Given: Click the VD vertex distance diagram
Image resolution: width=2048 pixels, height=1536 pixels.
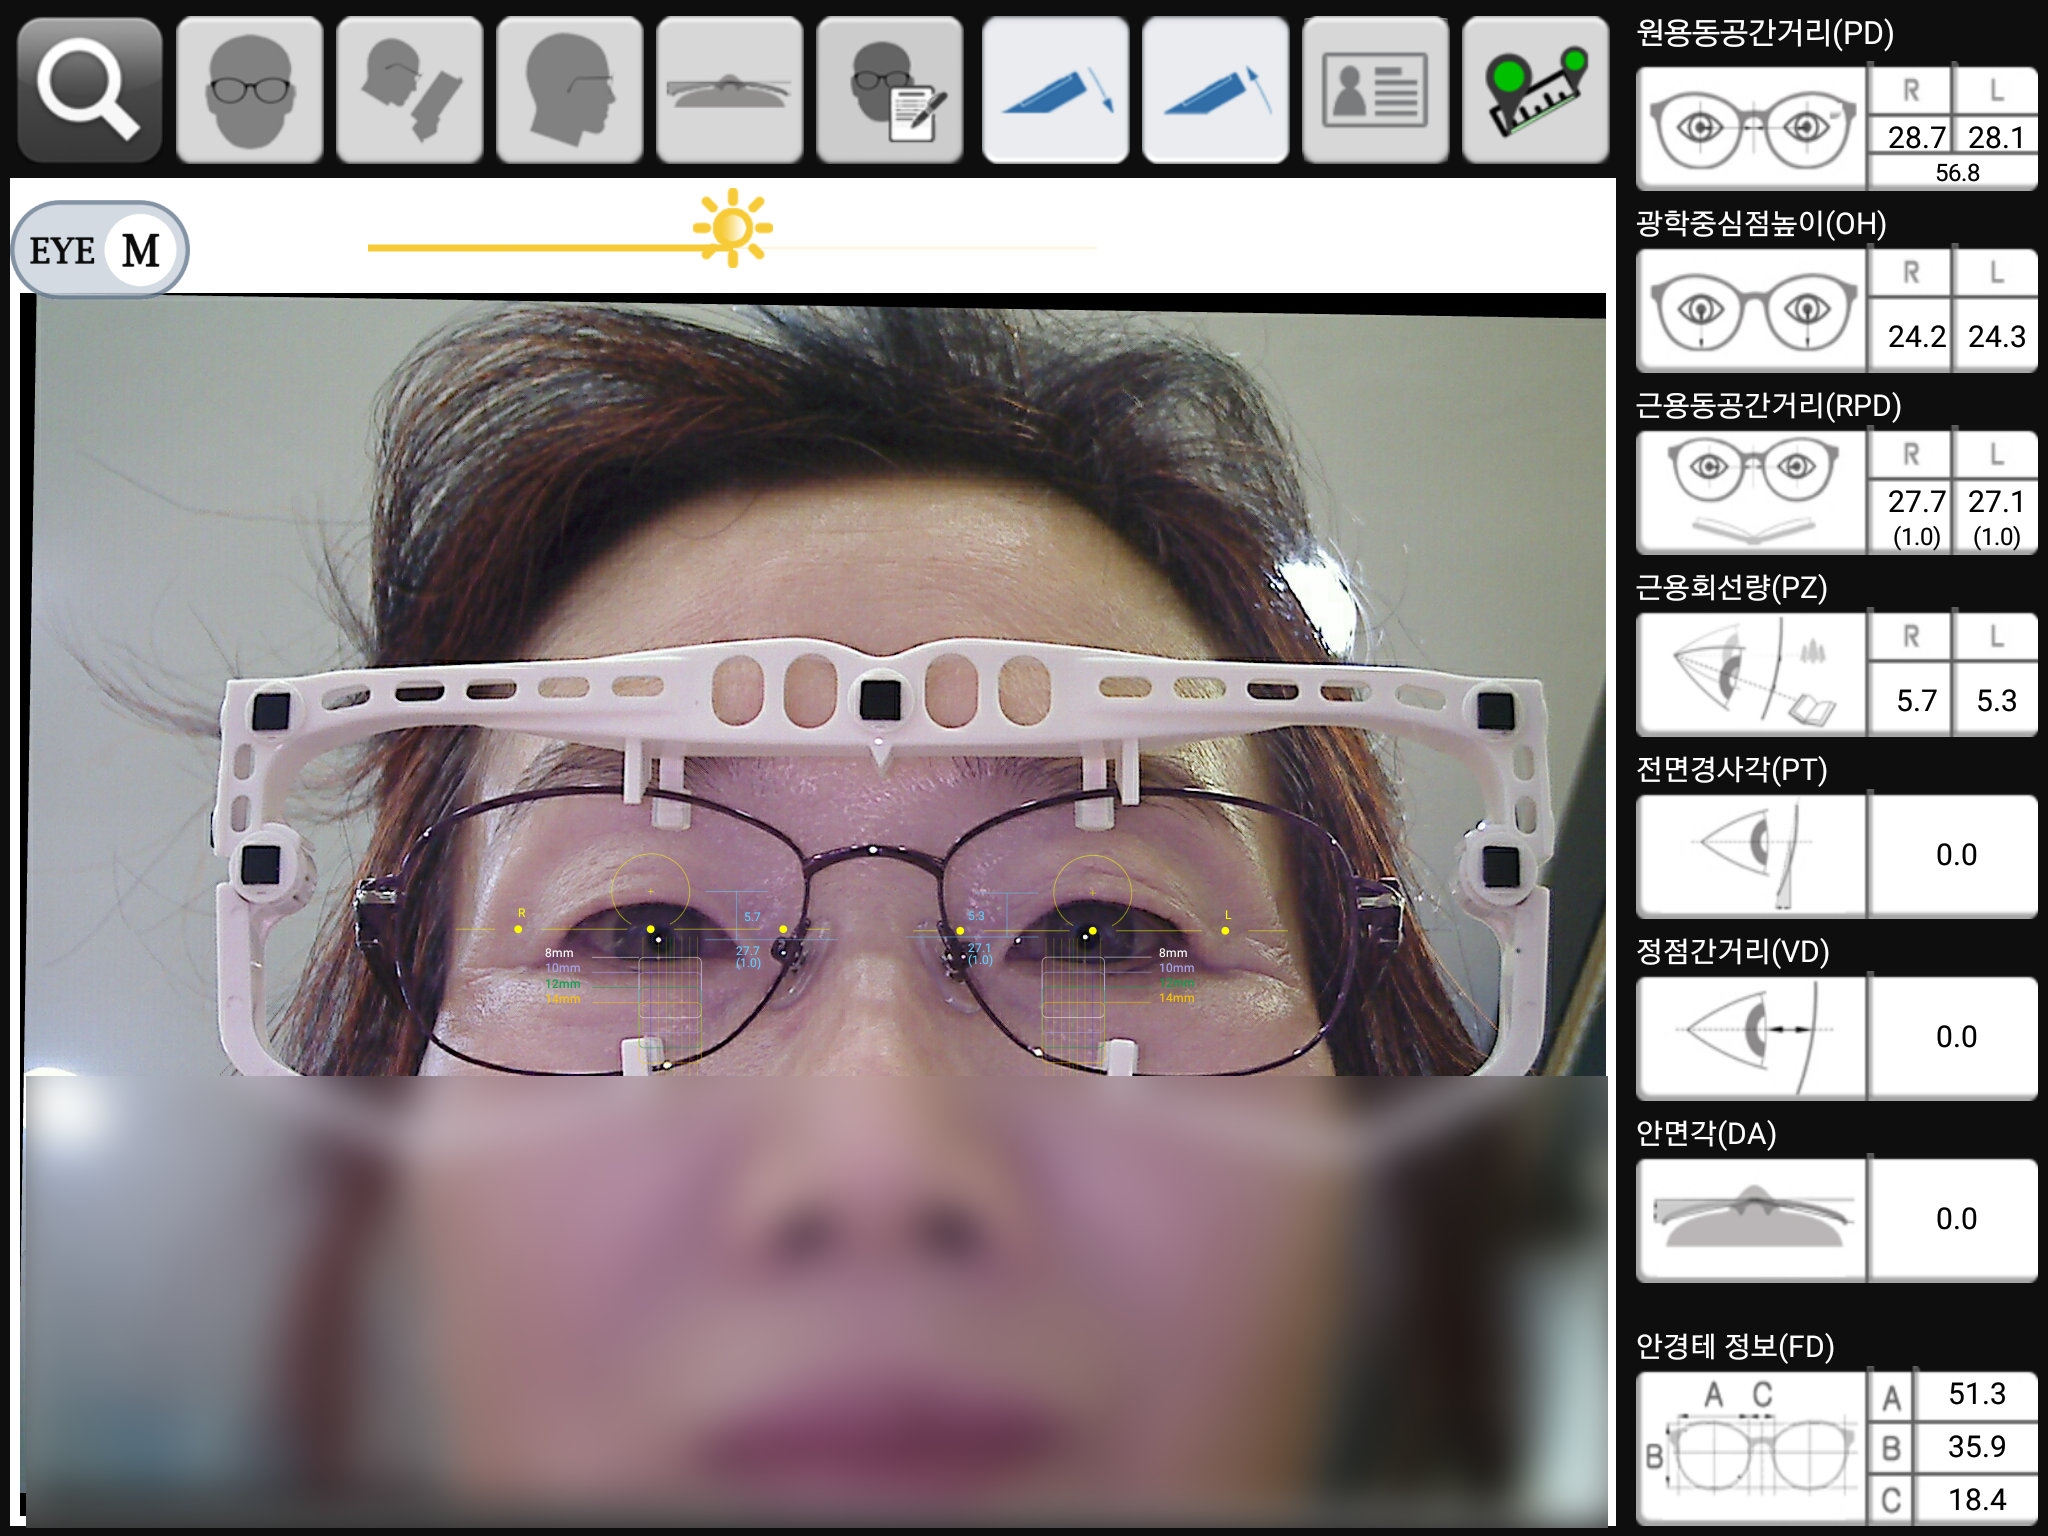Looking at the screenshot, I should [1752, 1038].
